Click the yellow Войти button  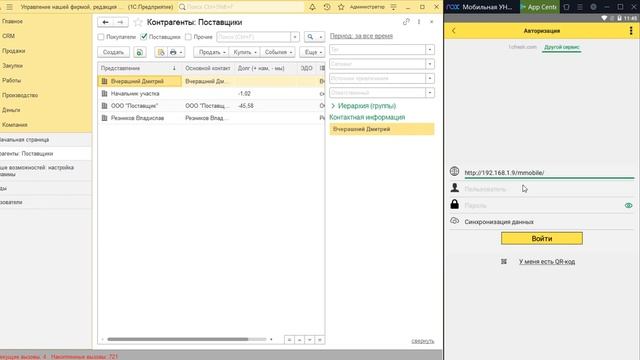[x=542, y=238]
